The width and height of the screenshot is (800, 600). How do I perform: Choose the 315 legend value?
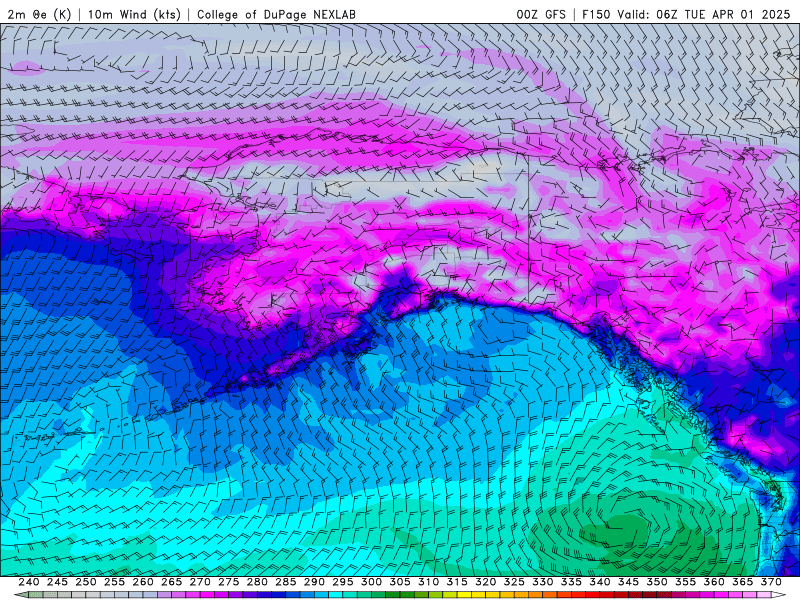coord(457,582)
